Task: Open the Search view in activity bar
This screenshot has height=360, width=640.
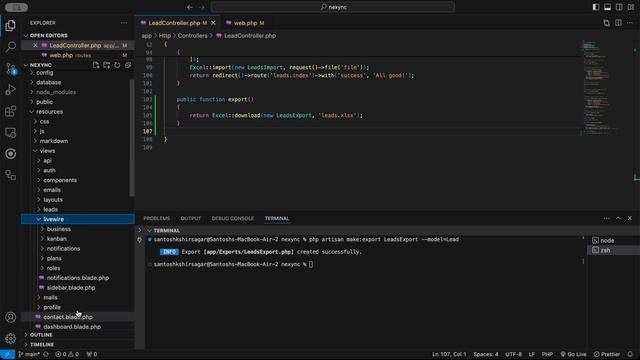Action: click(11, 47)
